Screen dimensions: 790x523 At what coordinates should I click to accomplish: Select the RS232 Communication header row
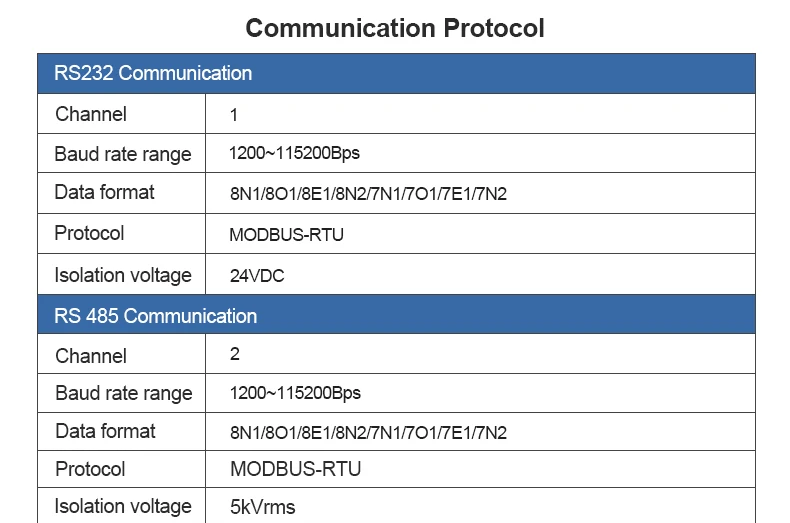(396, 74)
